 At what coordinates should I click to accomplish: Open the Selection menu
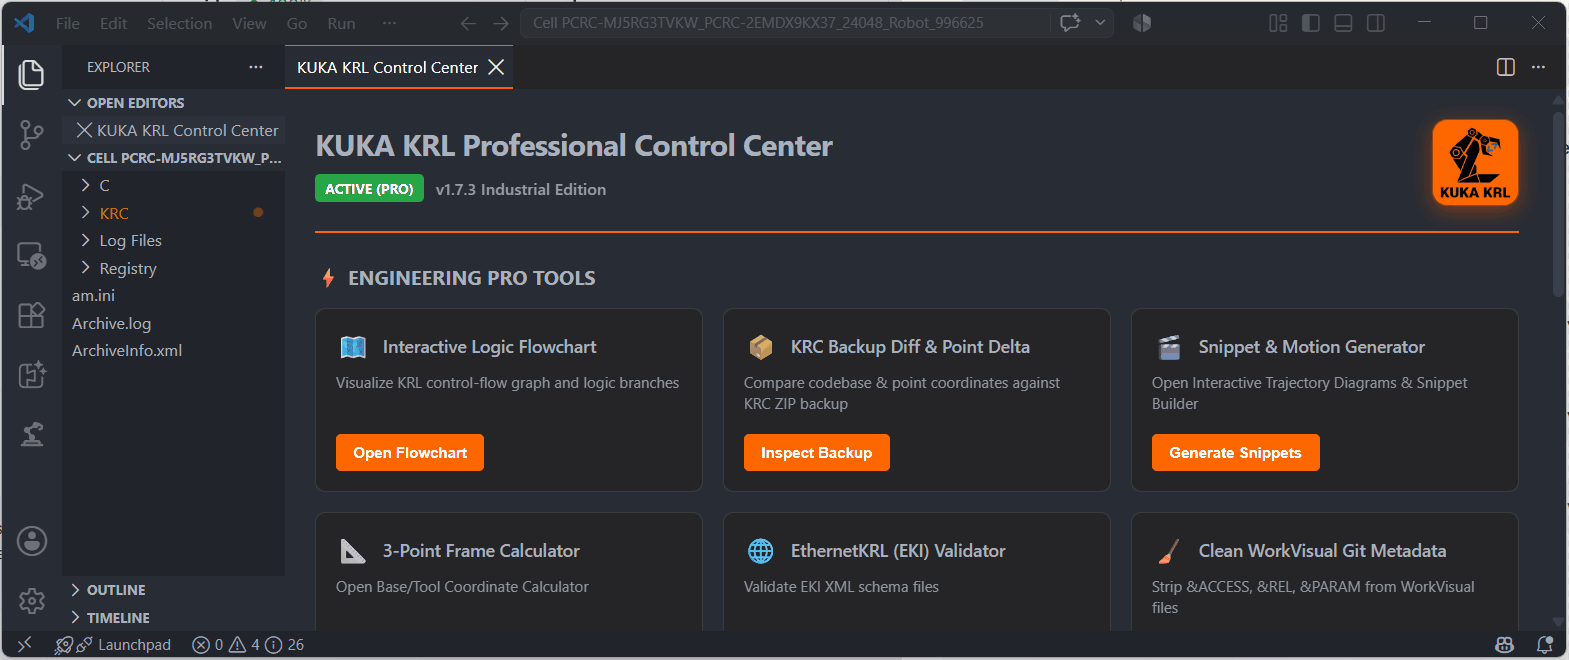[x=179, y=23]
